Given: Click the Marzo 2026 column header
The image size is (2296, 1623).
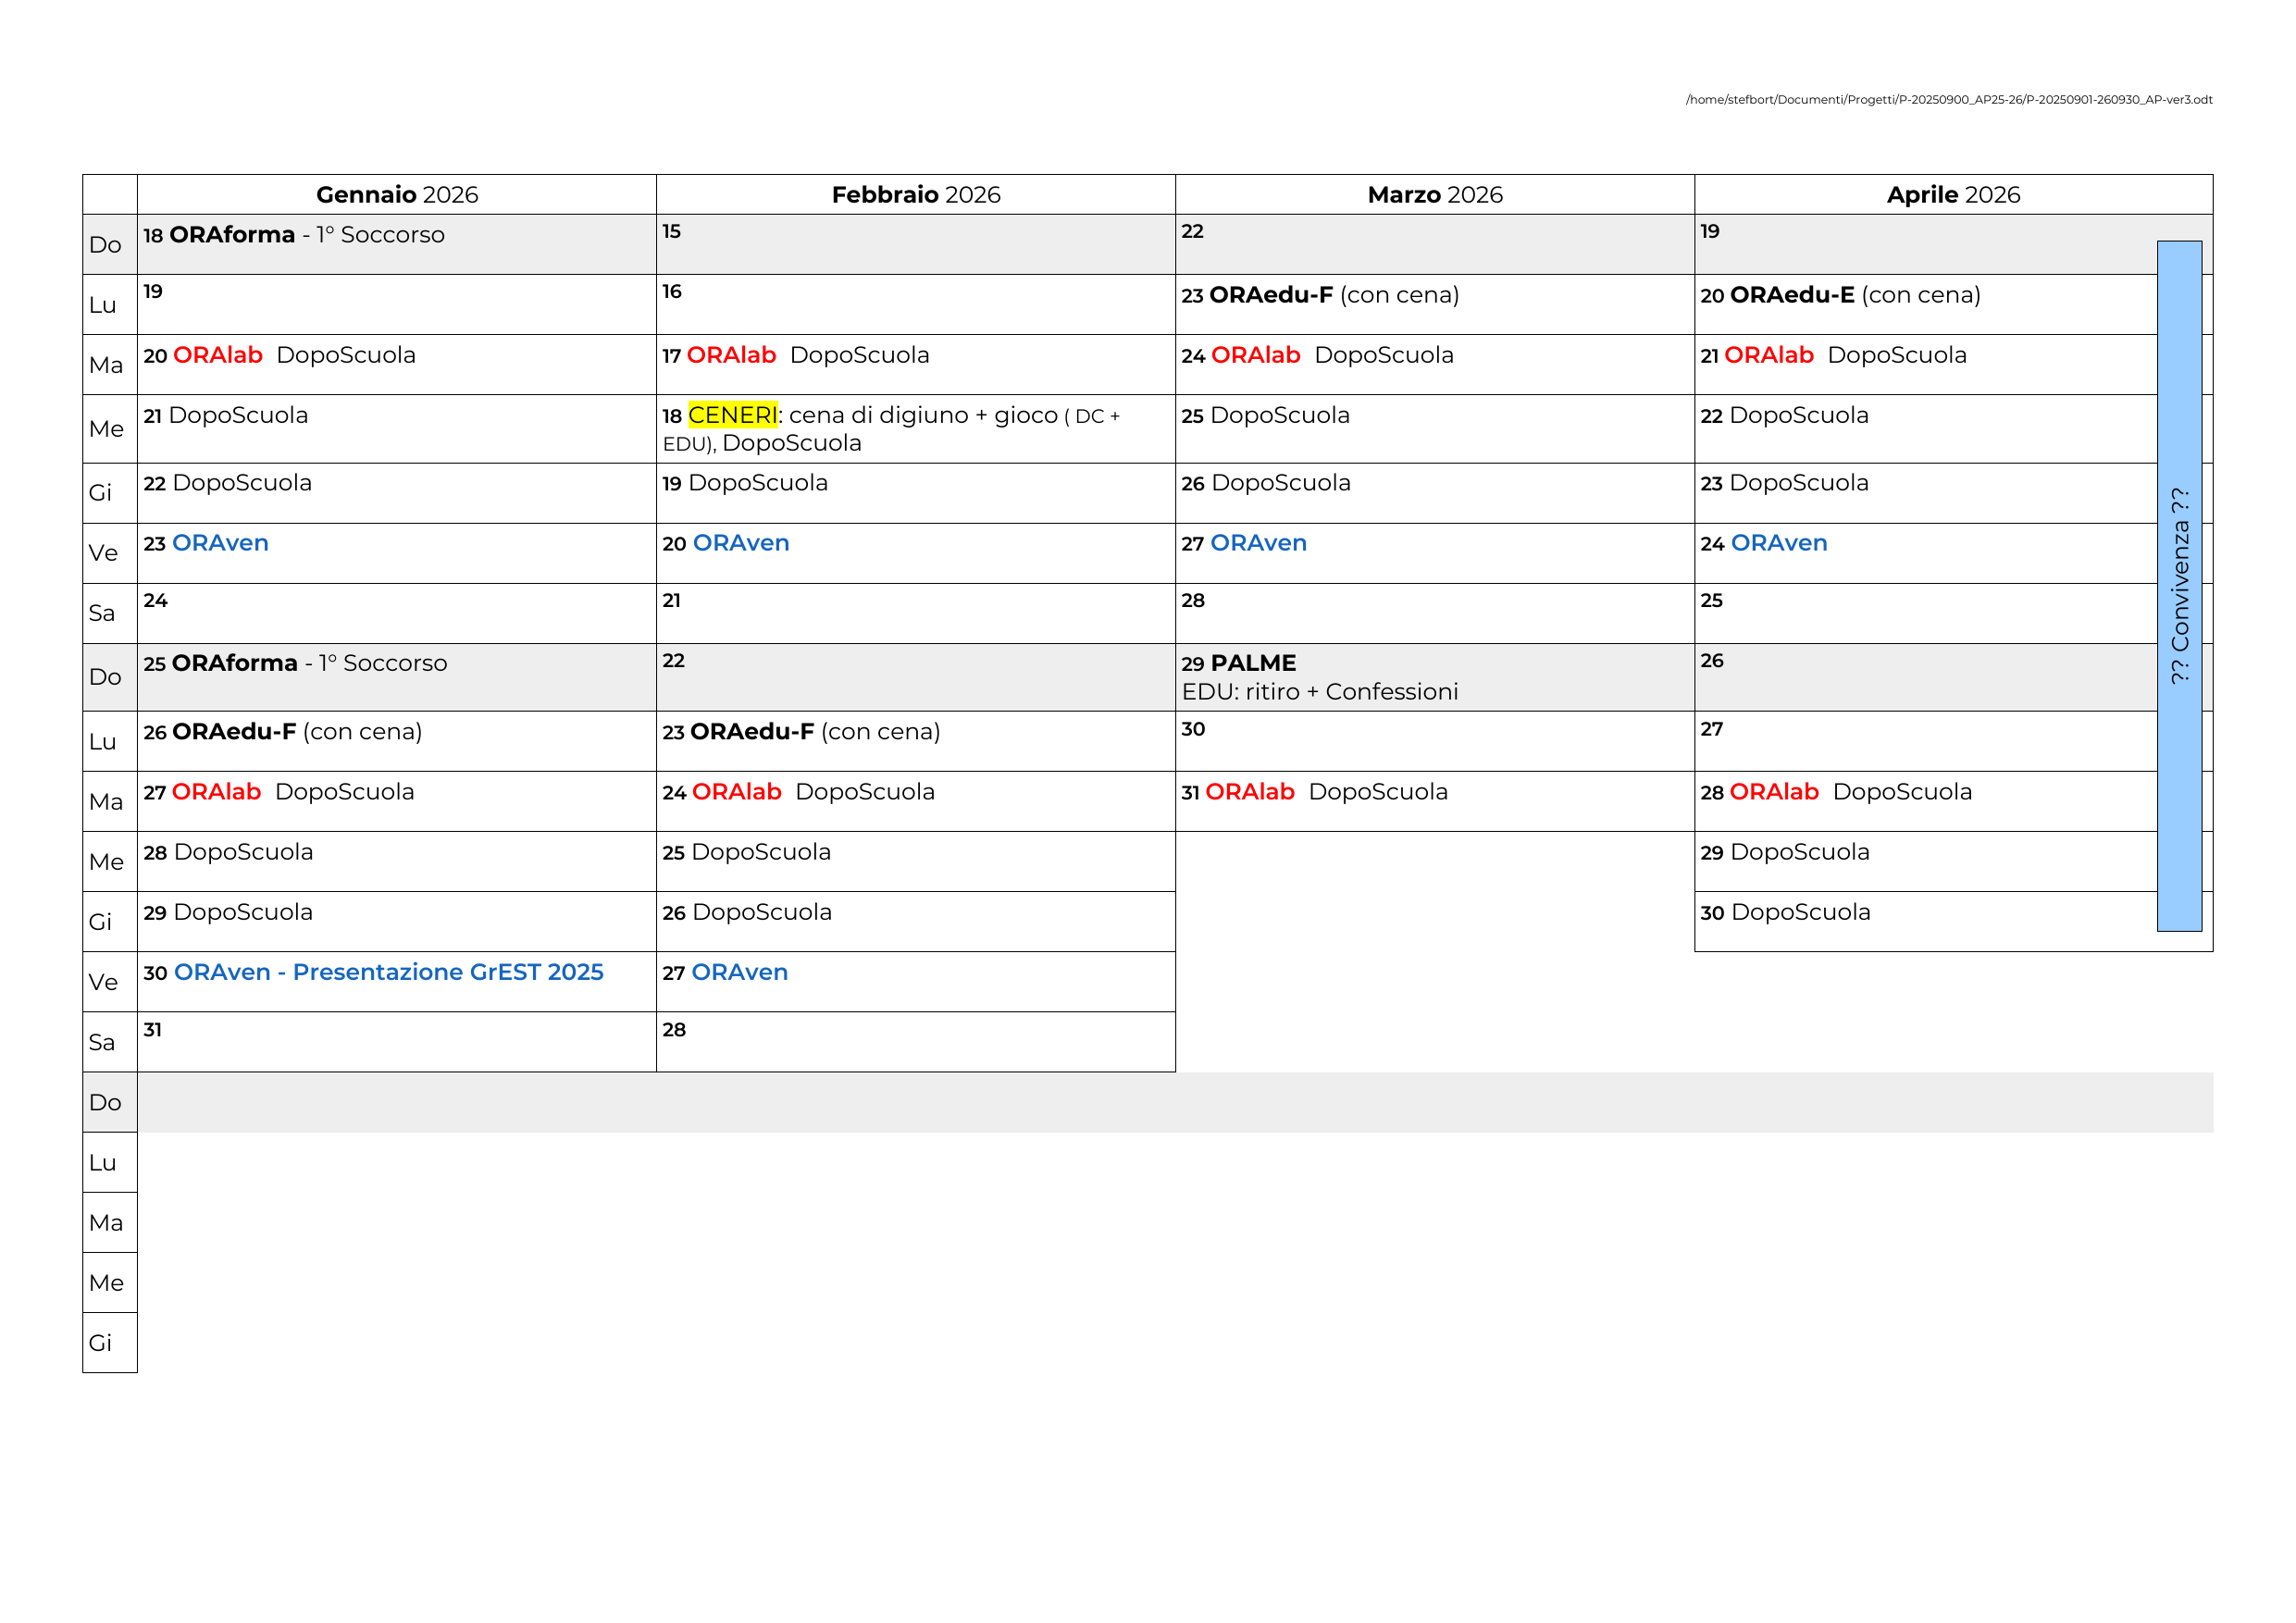Looking at the screenshot, I should [1434, 195].
